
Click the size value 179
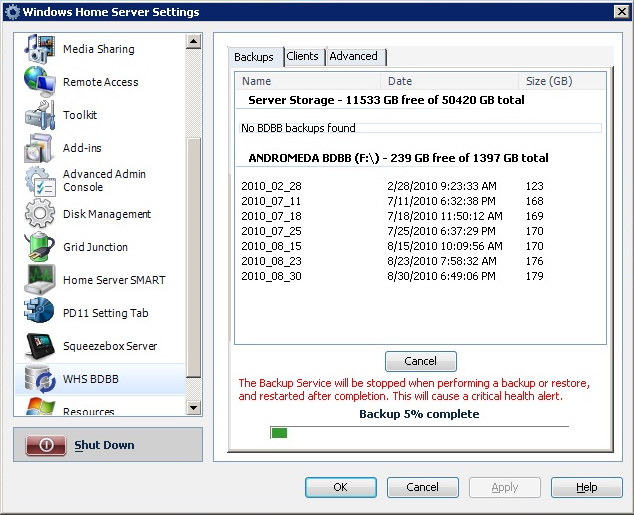coord(535,276)
